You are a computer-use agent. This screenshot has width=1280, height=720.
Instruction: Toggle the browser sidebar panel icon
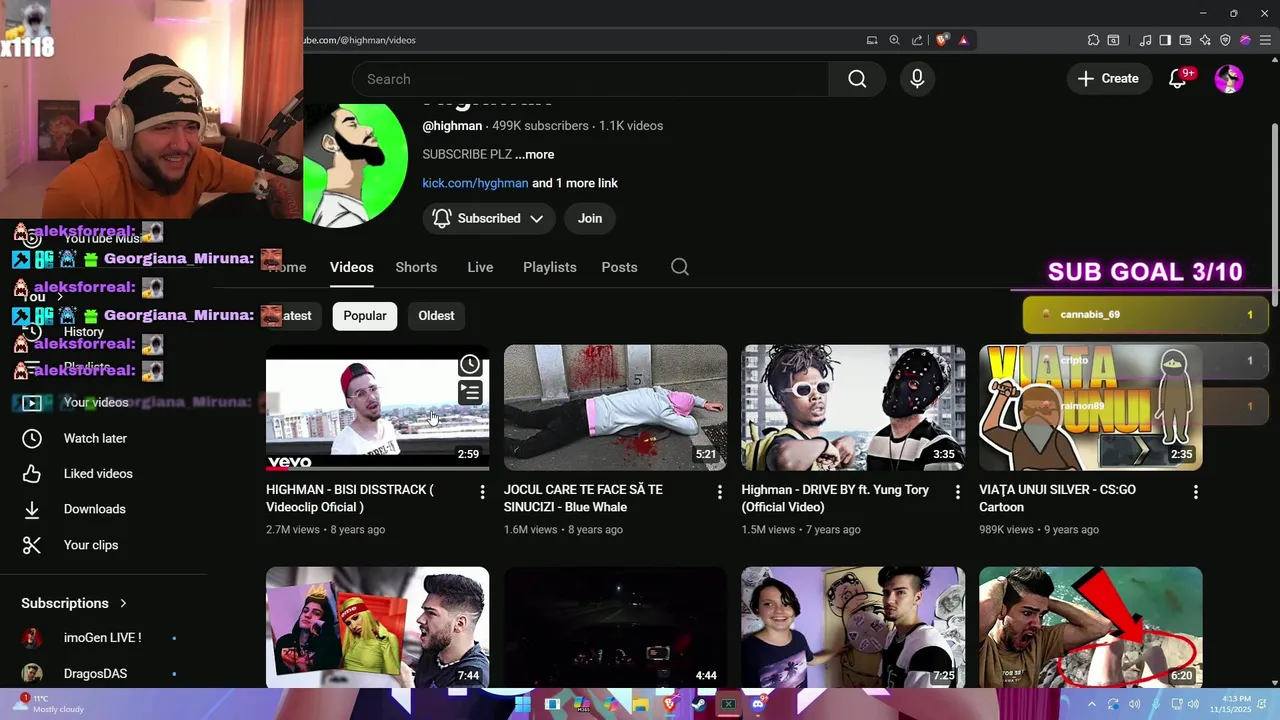1165,40
